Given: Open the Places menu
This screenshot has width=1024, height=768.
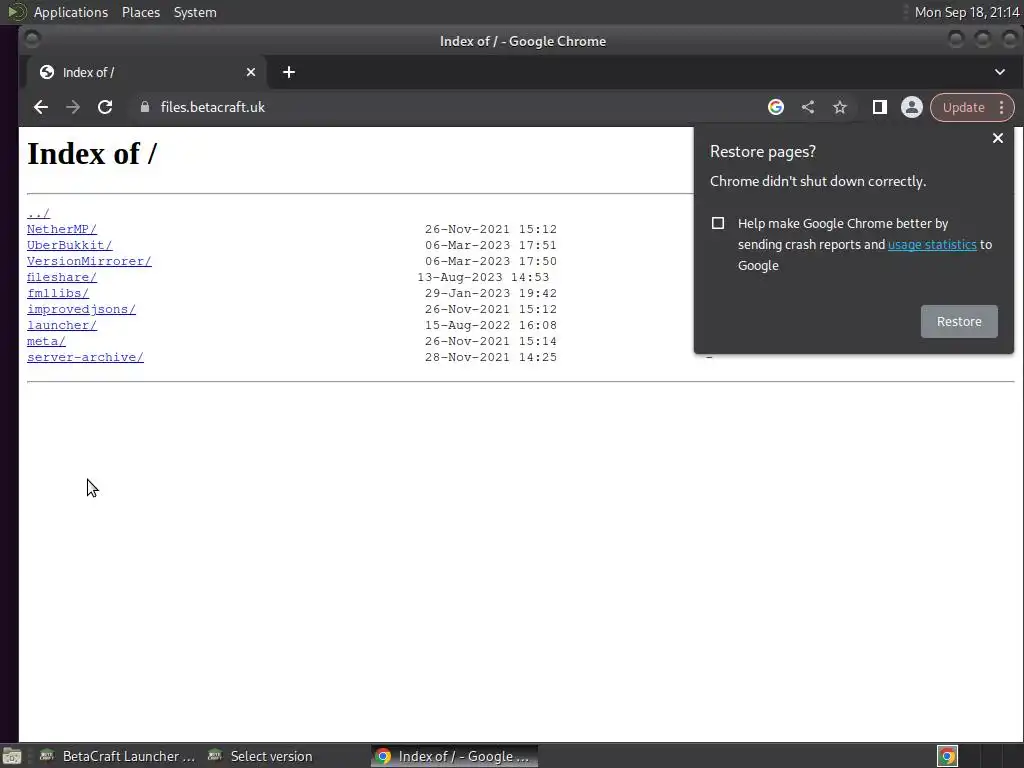Looking at the screenshot, I should (x=141, y=12).
